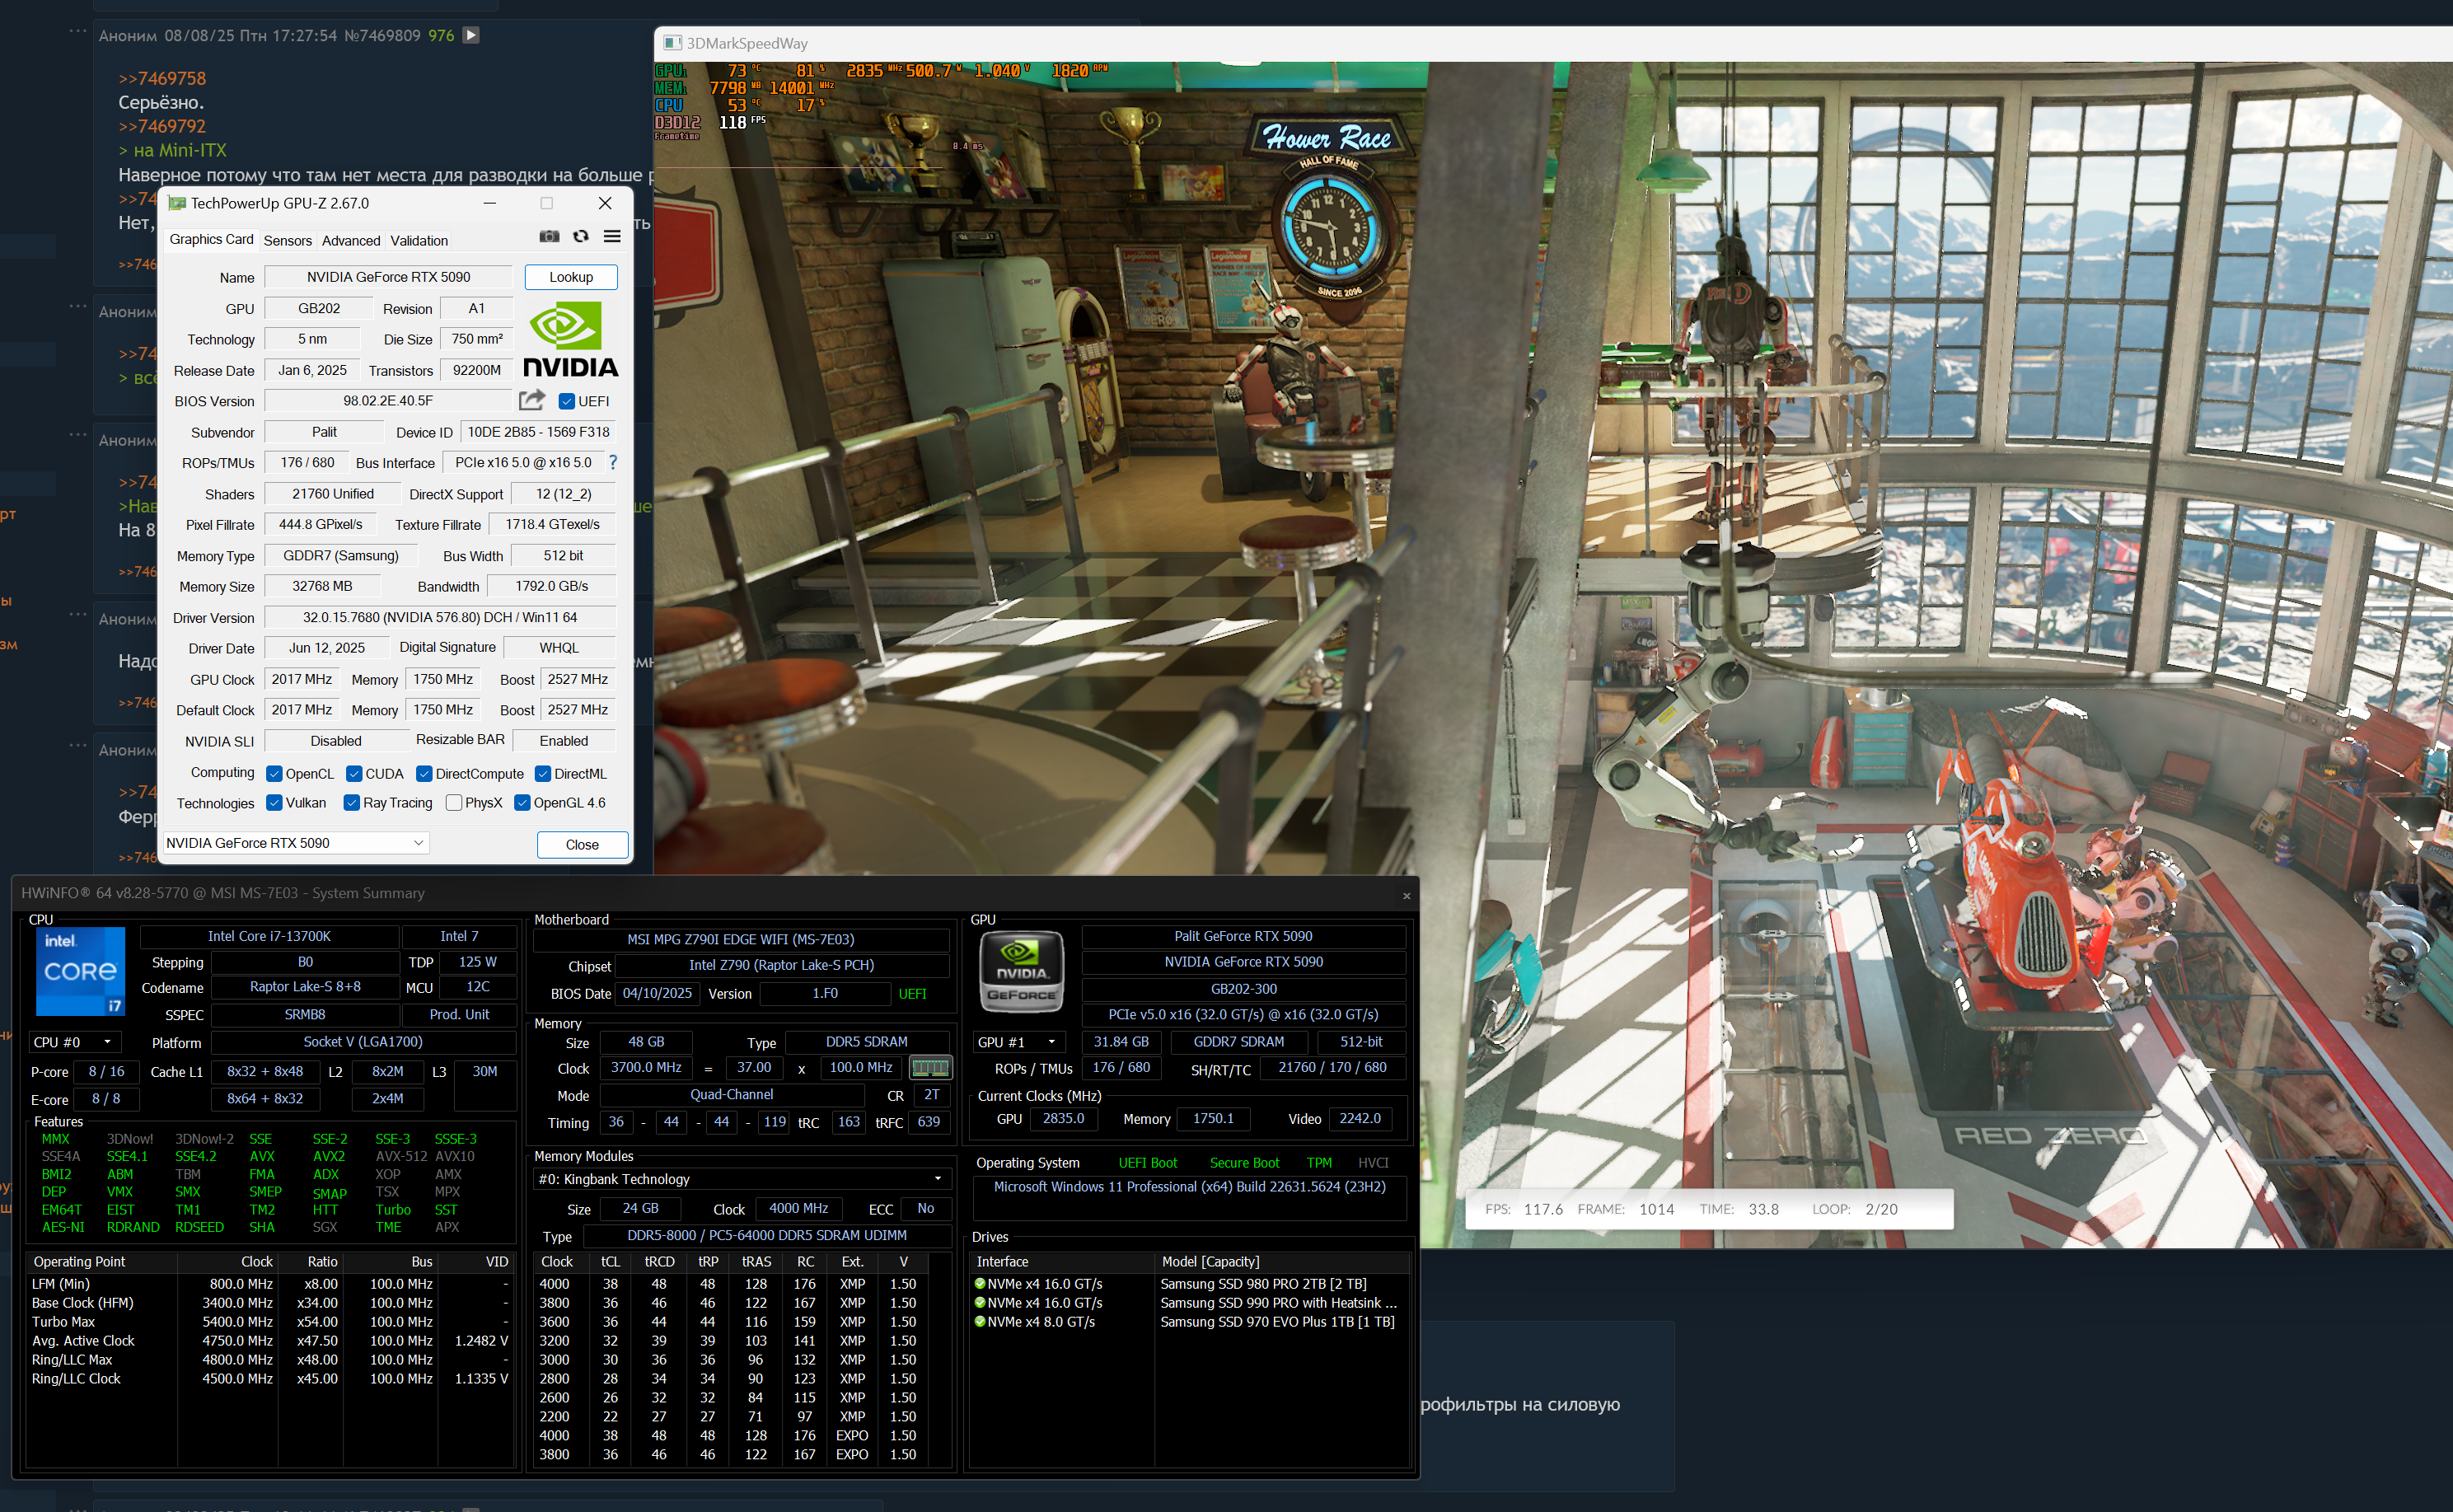
Task: Click the Lookup button in GPU-Z
Action: click(x=571, y=277)
